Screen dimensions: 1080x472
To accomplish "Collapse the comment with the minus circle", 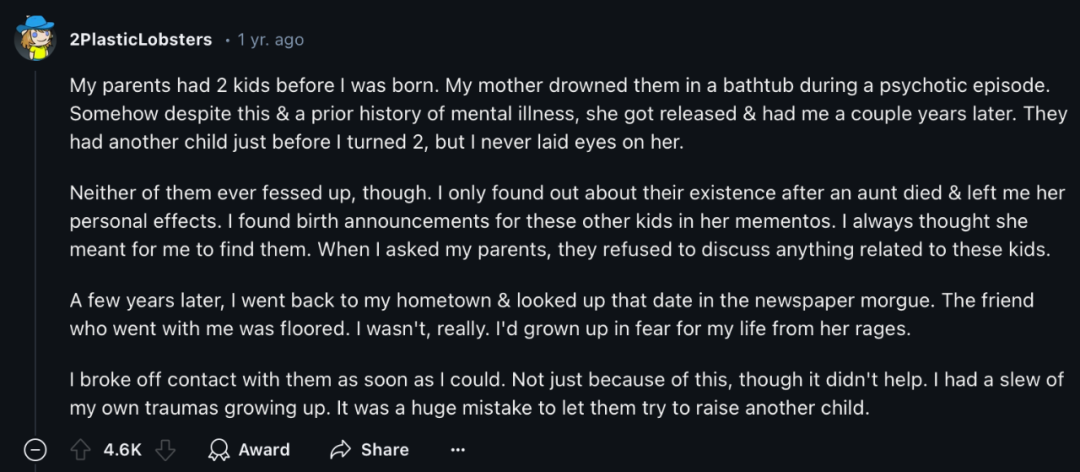I will pyautogui.click(x=35, y=450).
